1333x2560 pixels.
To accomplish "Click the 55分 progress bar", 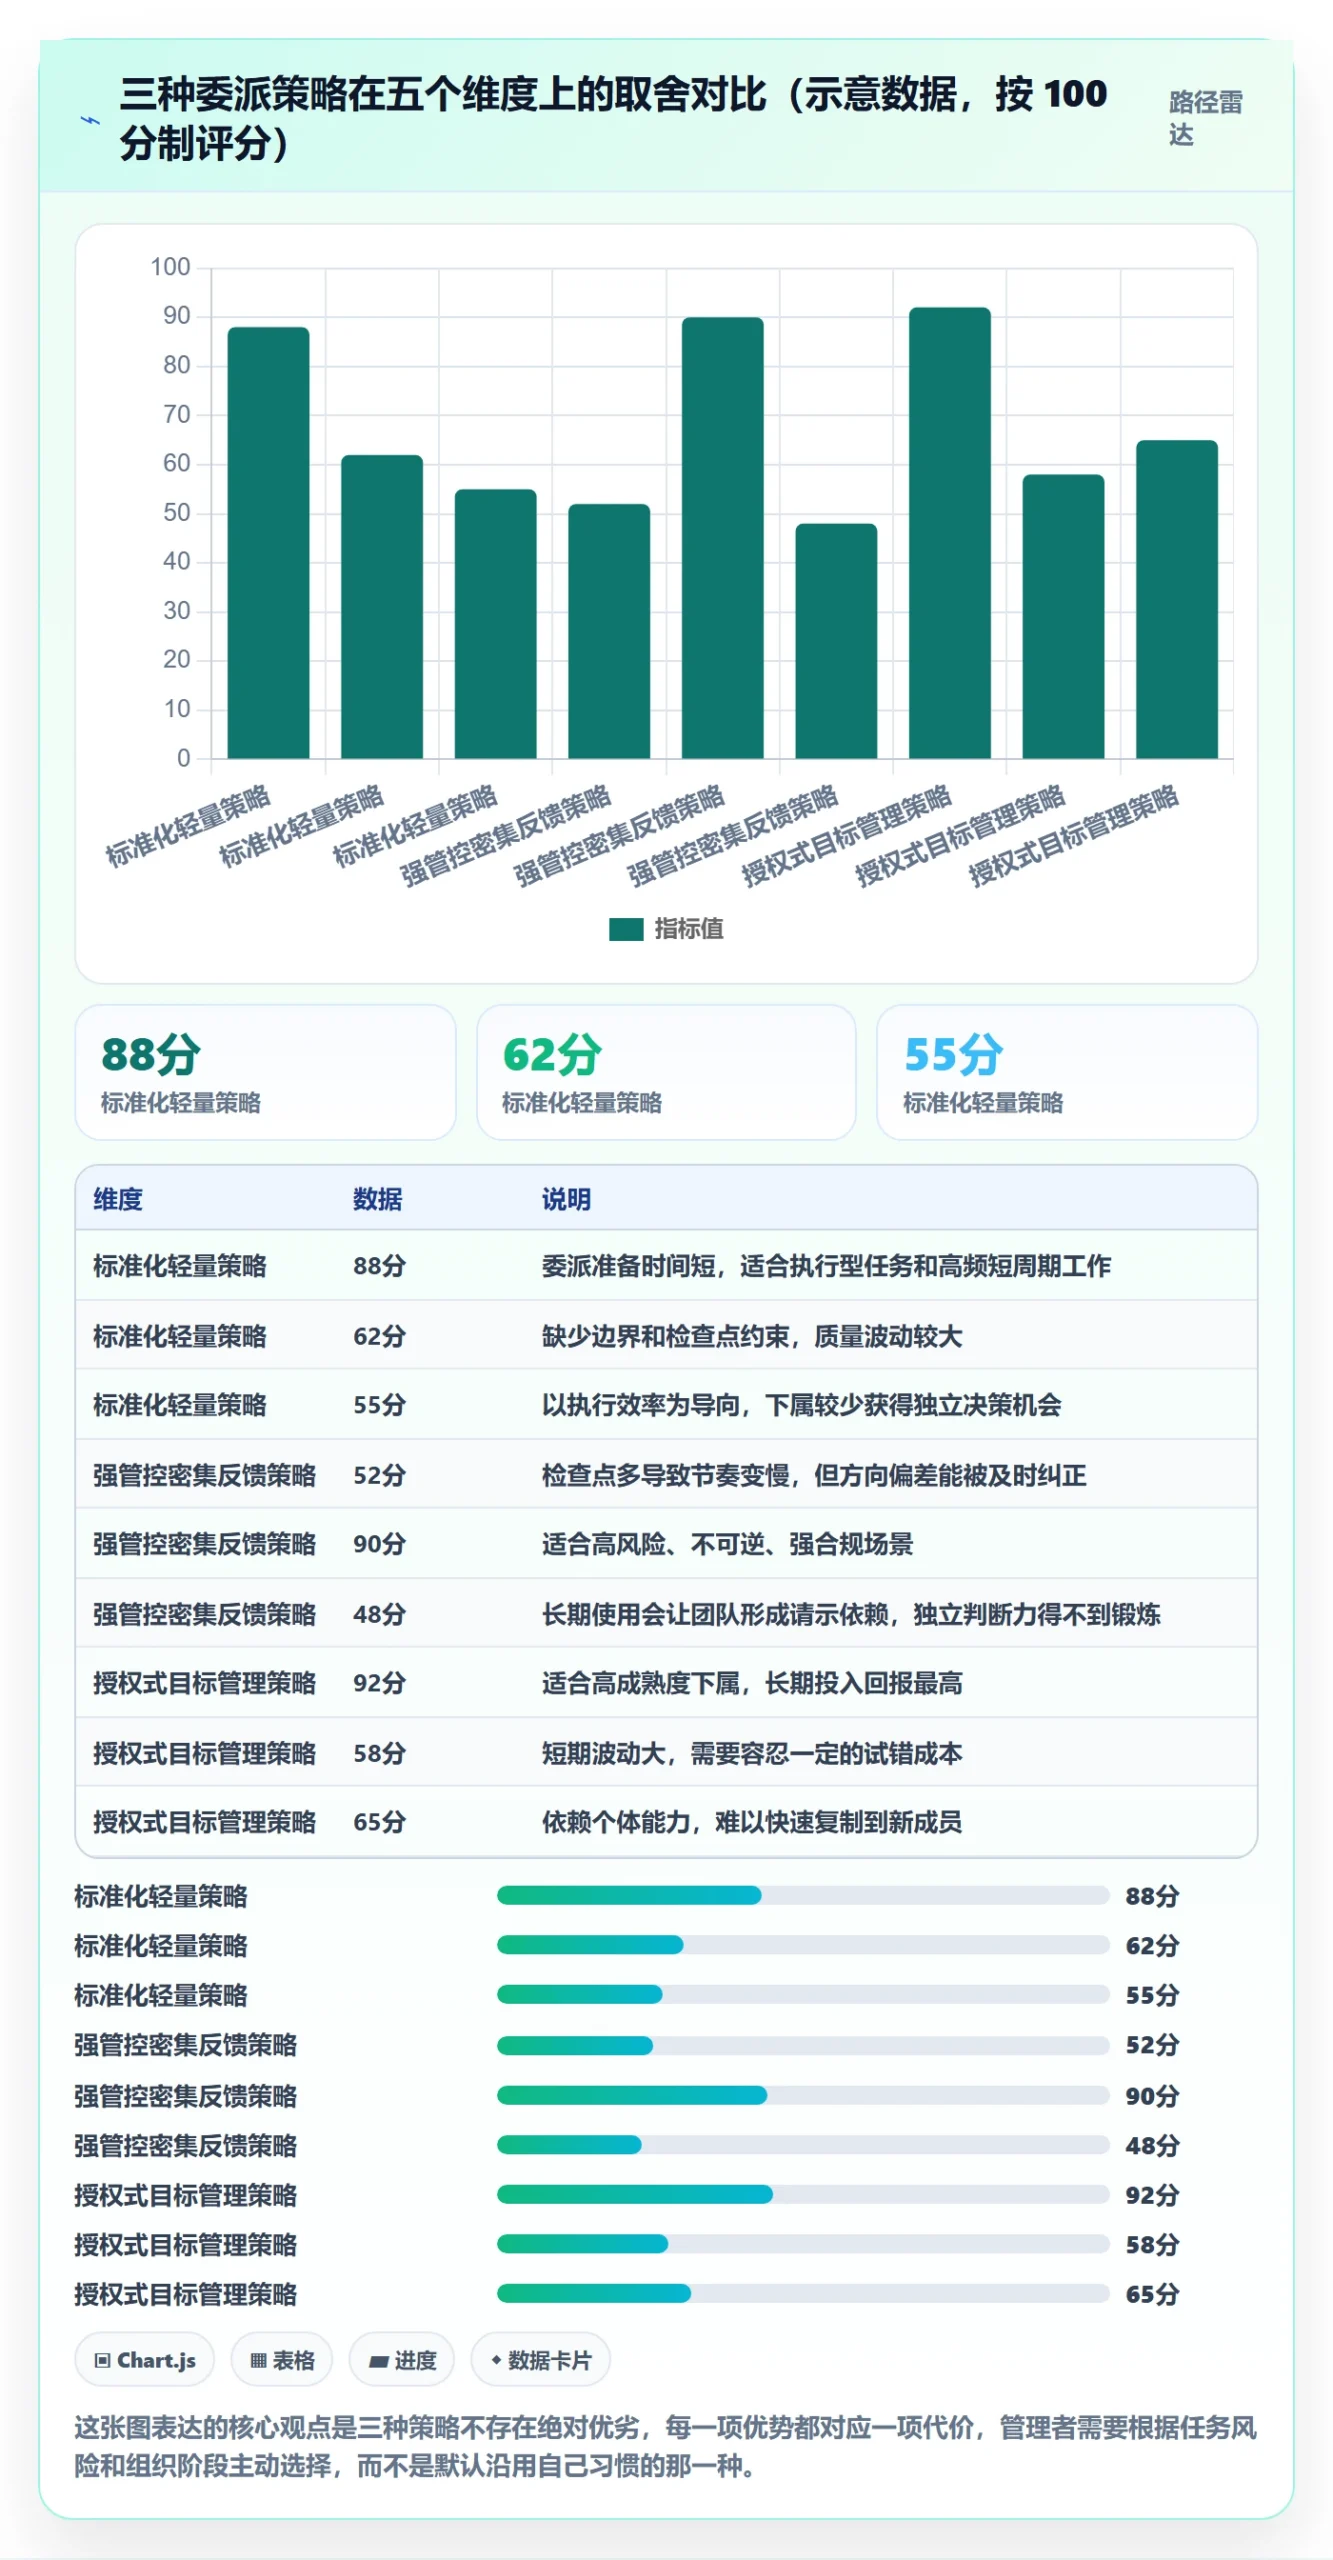I will coord(803,1995).
